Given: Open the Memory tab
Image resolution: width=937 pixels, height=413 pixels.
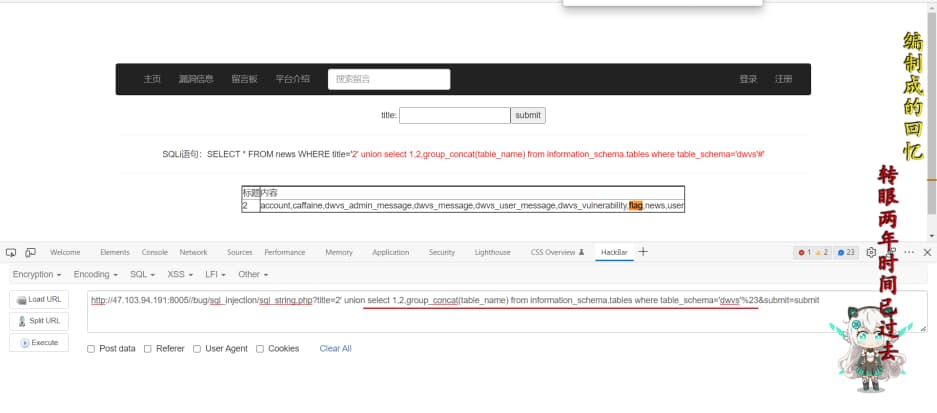Looking at the screenshot, I should [339, 252].
